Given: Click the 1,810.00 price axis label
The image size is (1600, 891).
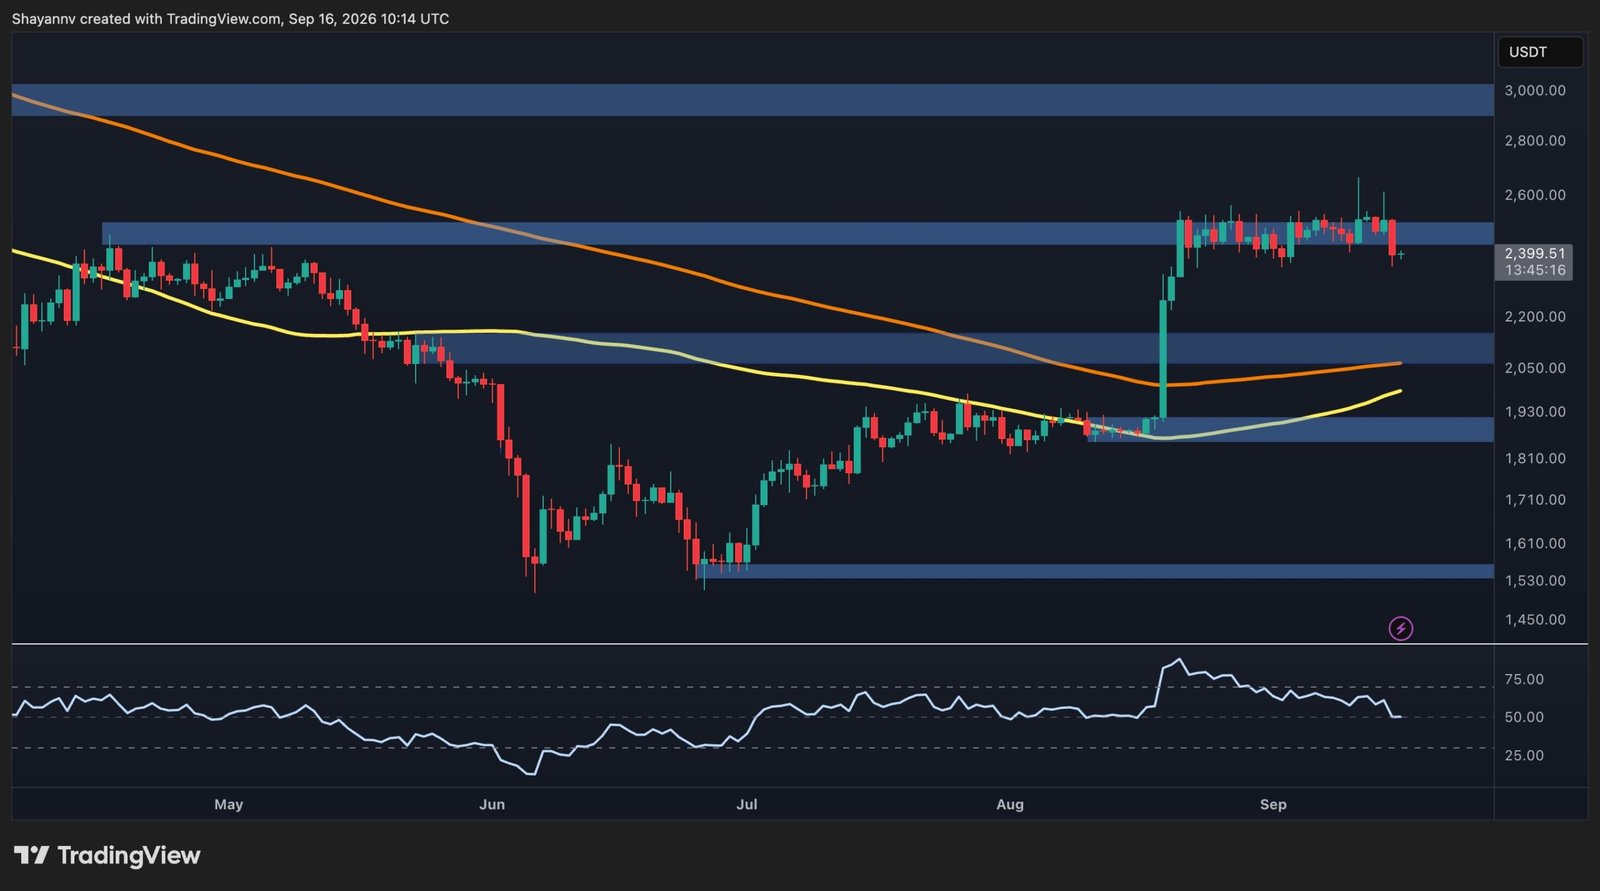Looking at the screenshot, I should (x=1535, y=459).
